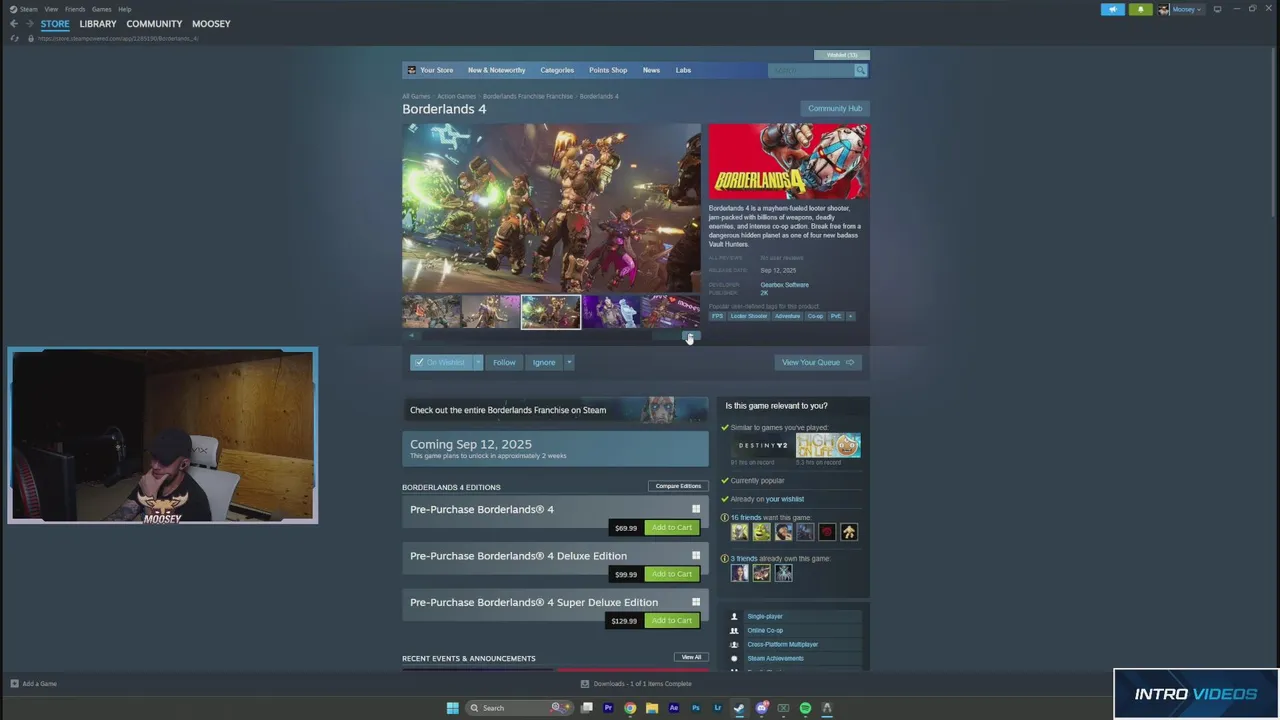Click the Online Co-op feature icon
The width and height of the screenshot is (1280, 720).
[734, 631]
